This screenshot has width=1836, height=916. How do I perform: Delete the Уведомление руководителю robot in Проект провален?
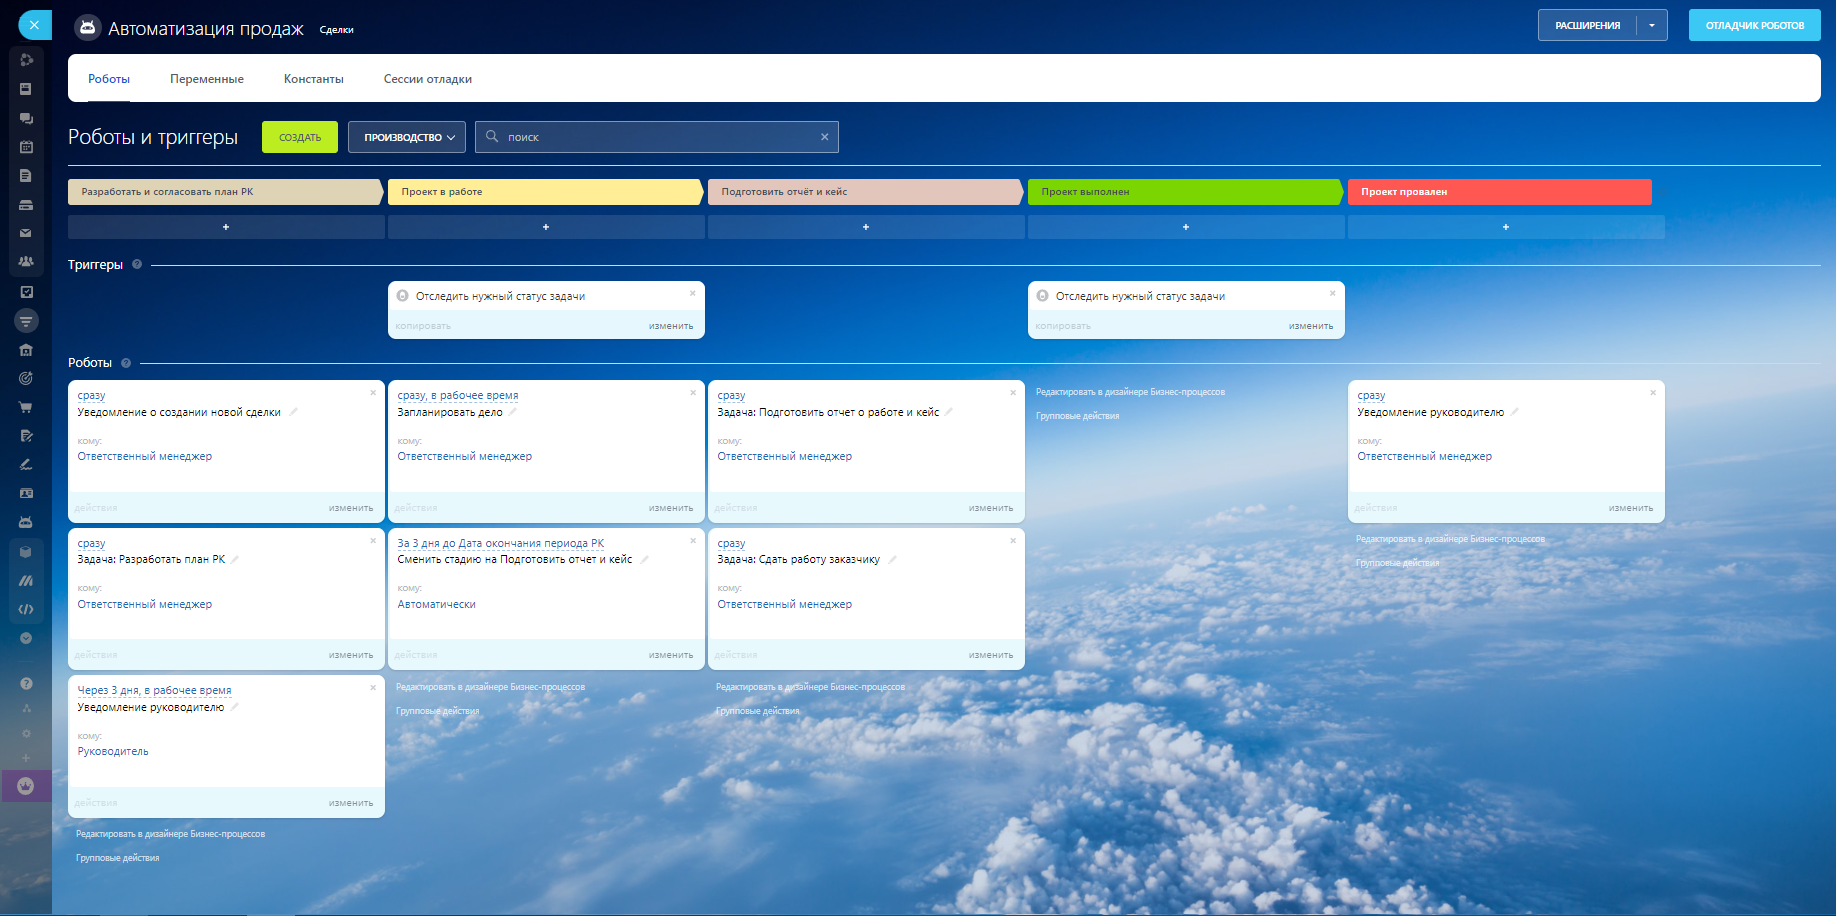pos(1653,393)
